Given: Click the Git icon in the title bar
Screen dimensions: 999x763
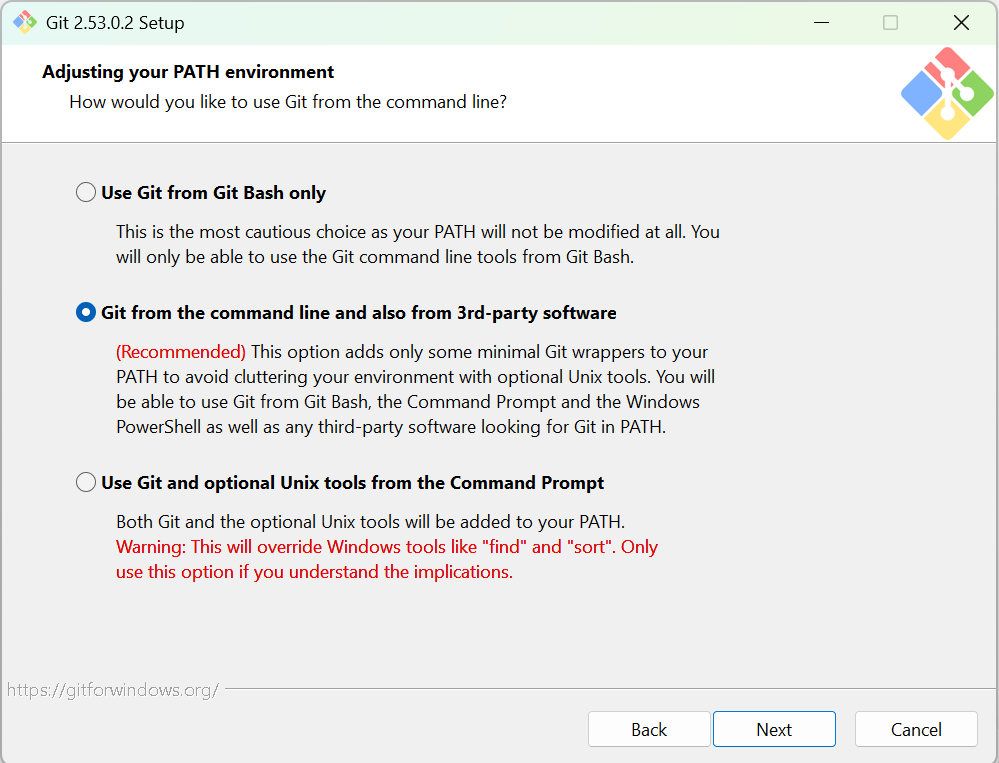Looking at the screenshot, I should (x=25, y=22).
